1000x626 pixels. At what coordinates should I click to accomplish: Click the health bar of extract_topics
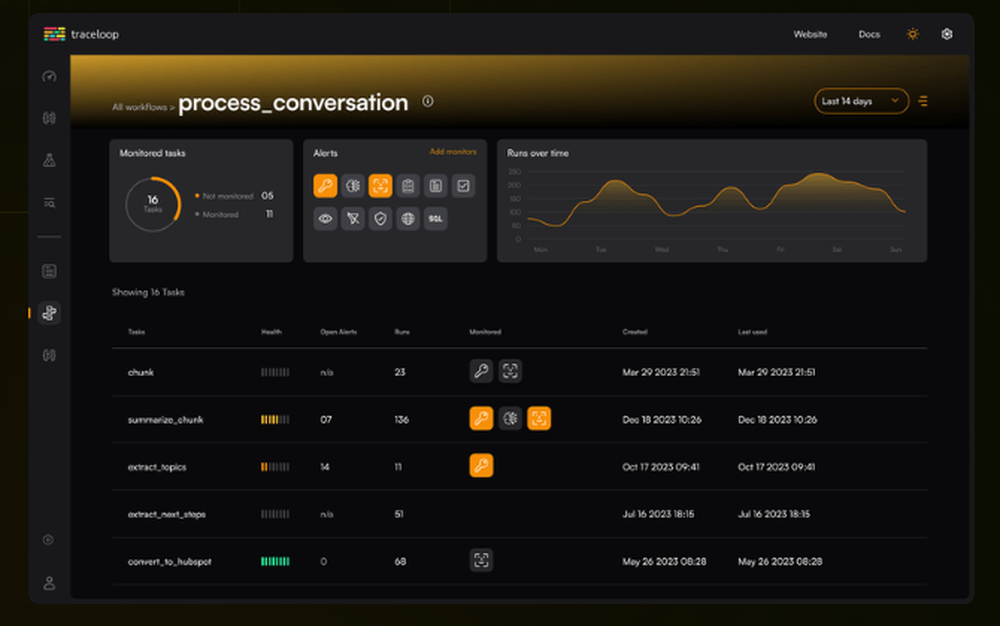pos(275,467)
